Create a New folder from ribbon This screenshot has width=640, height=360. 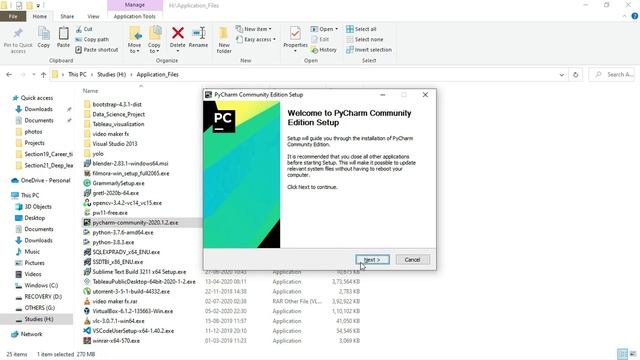click(x=224, y=40)
